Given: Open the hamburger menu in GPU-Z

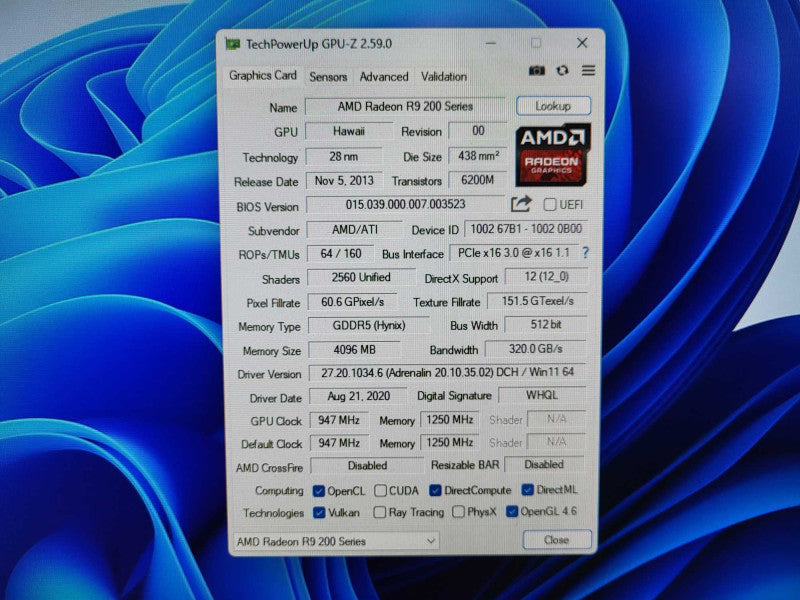Looking at the screenshot, I should pyautogui.click(x=588, y=70).
